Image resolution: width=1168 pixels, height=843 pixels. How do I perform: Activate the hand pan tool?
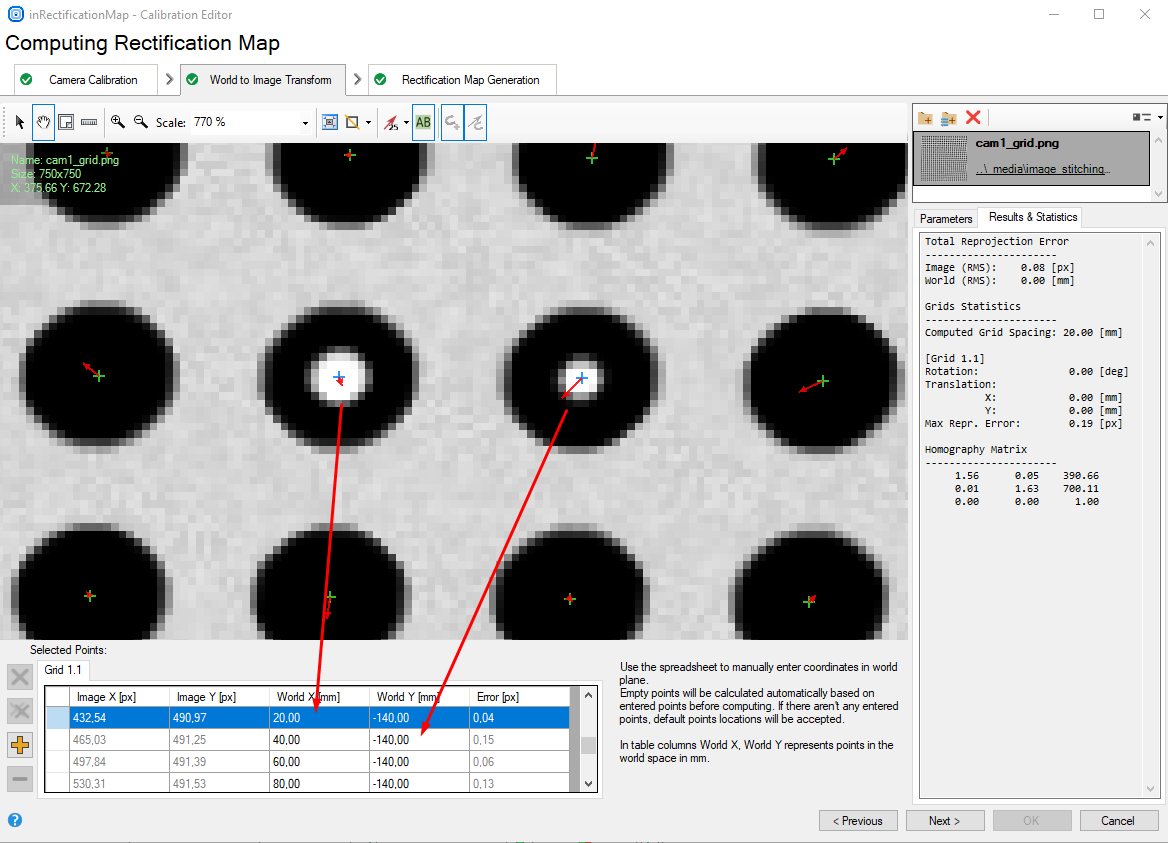tap(44, 122)
